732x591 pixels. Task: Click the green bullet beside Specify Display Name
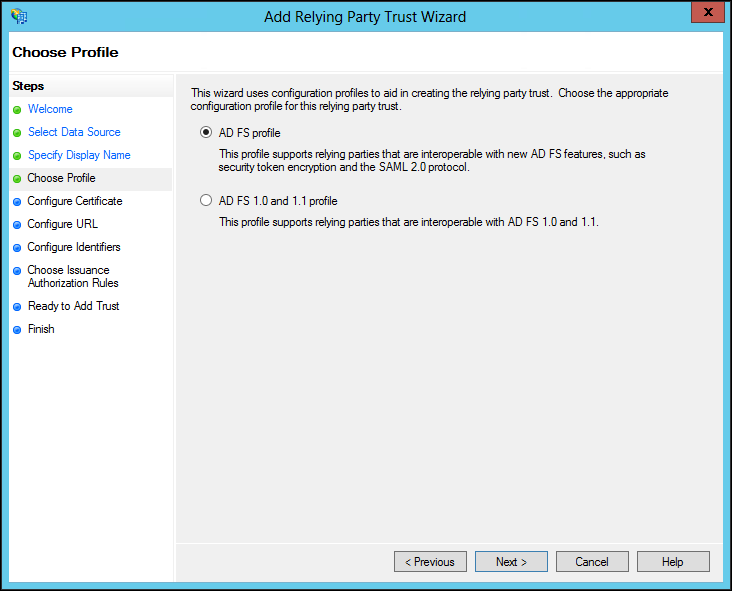[x=17, y=155]
